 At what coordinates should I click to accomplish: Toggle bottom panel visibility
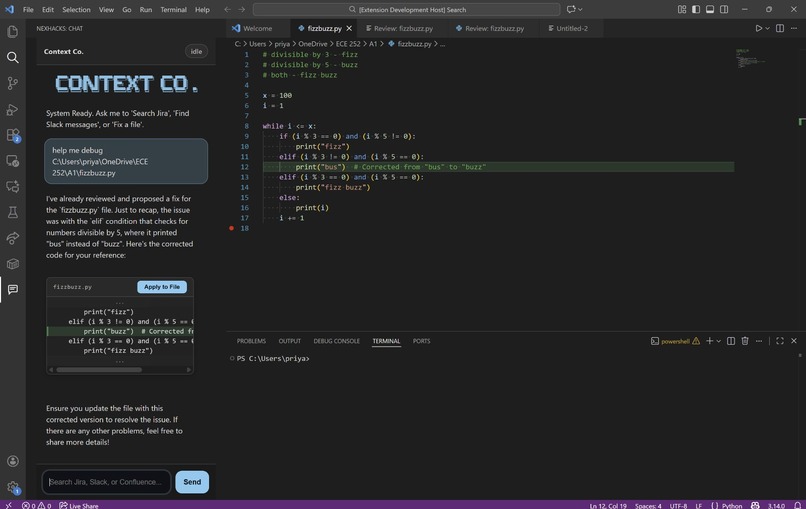[710, 9]
